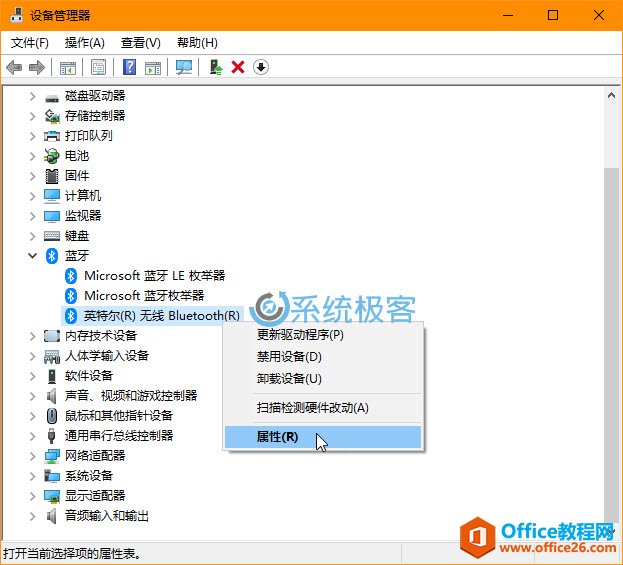Click the scan for hardware changes monitor icon
The height and width of the screenshot is (565, 623).
tap(184, 67)
